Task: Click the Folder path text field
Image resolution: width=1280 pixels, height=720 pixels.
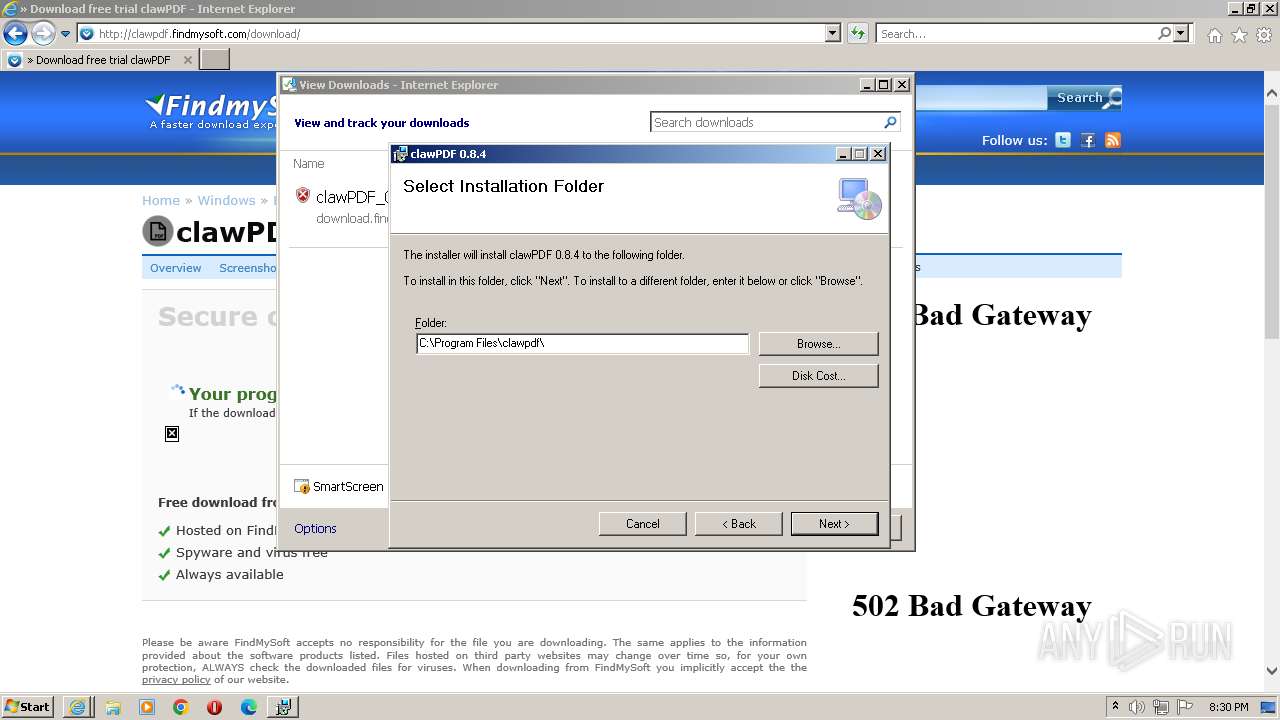Action: (x=582, y=343)
